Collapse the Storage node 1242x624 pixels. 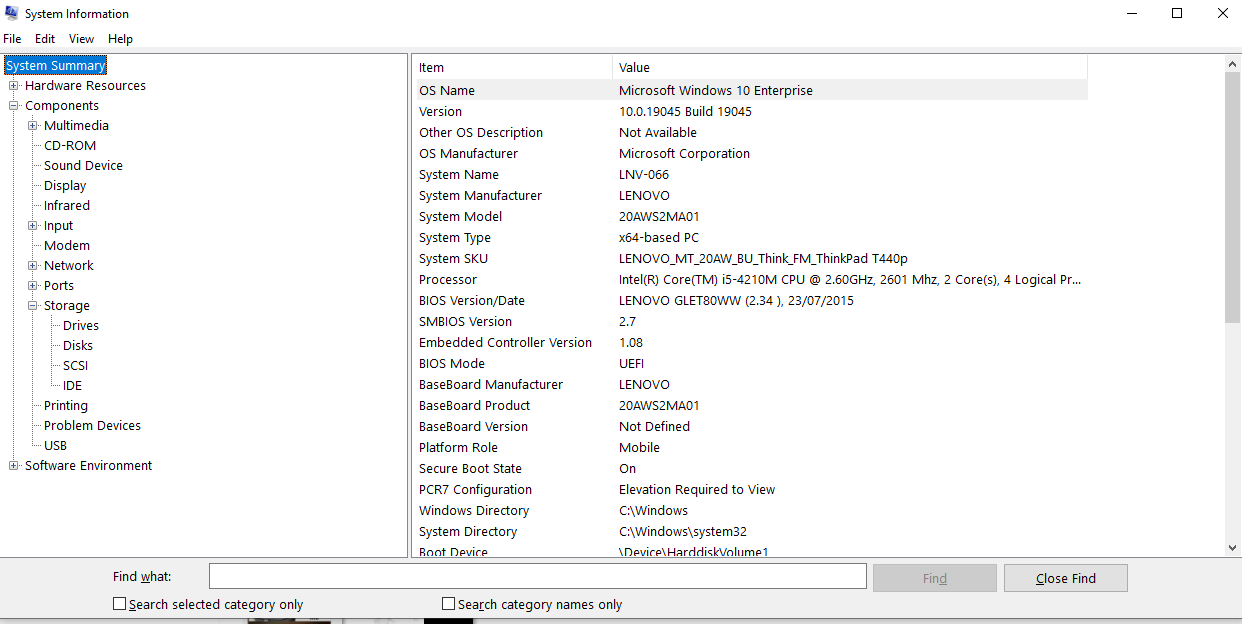(x=33, y=306)
